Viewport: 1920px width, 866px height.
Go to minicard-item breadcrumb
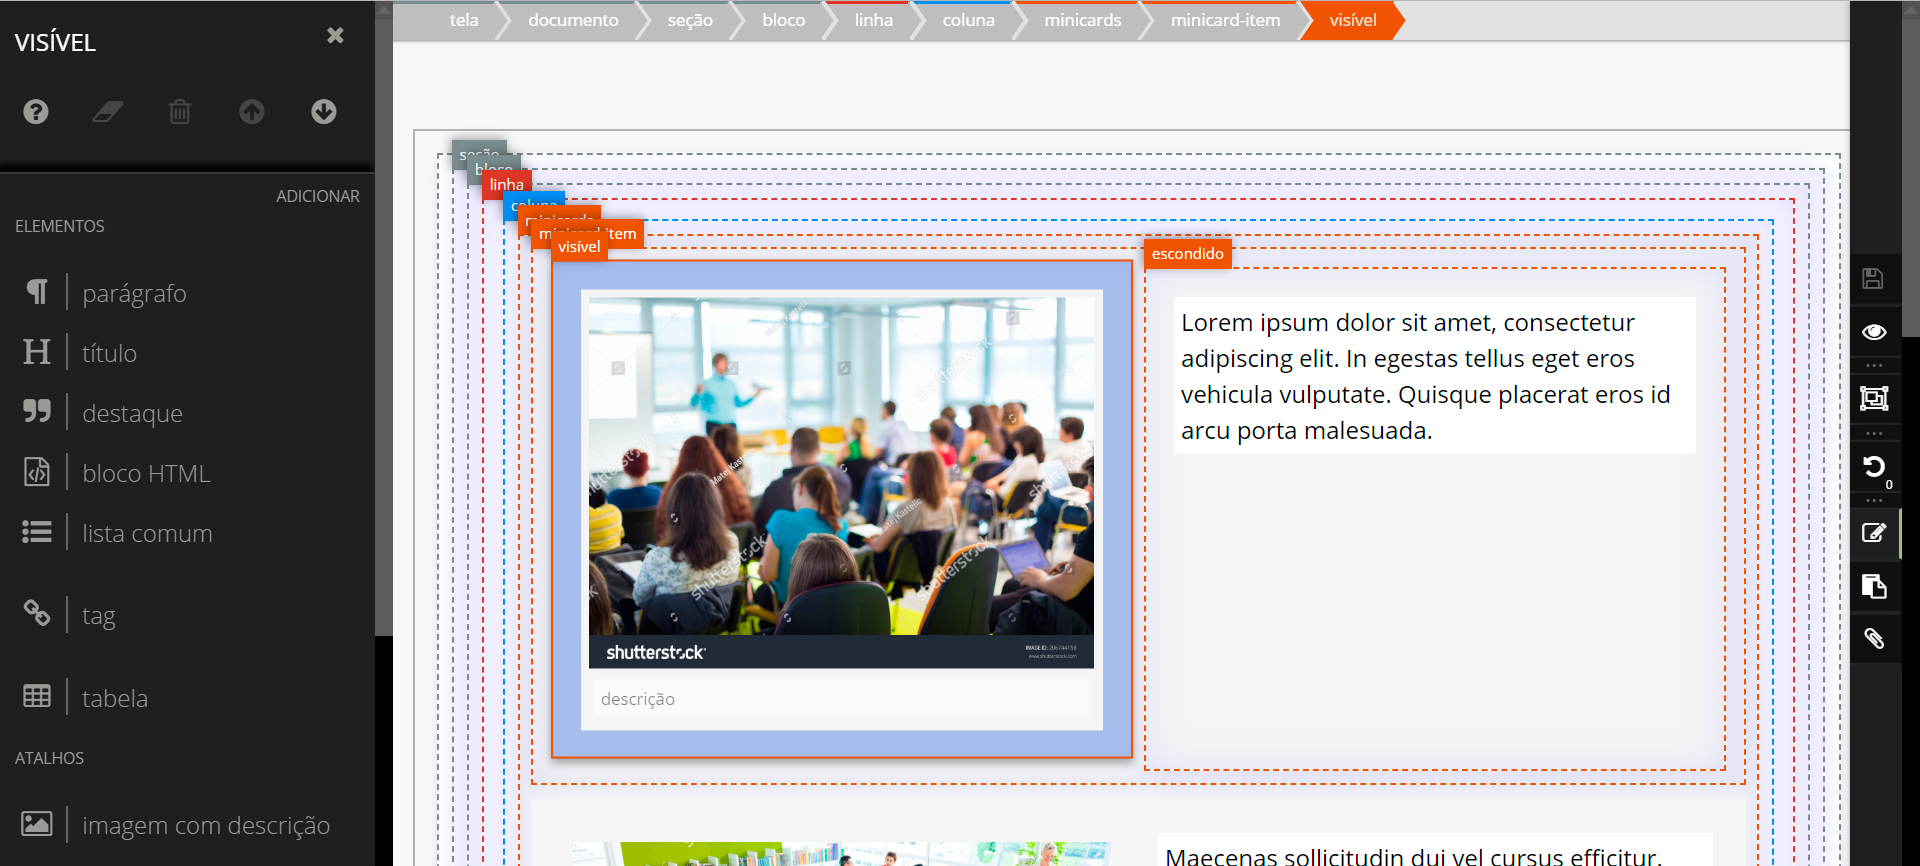(1225, 20)
